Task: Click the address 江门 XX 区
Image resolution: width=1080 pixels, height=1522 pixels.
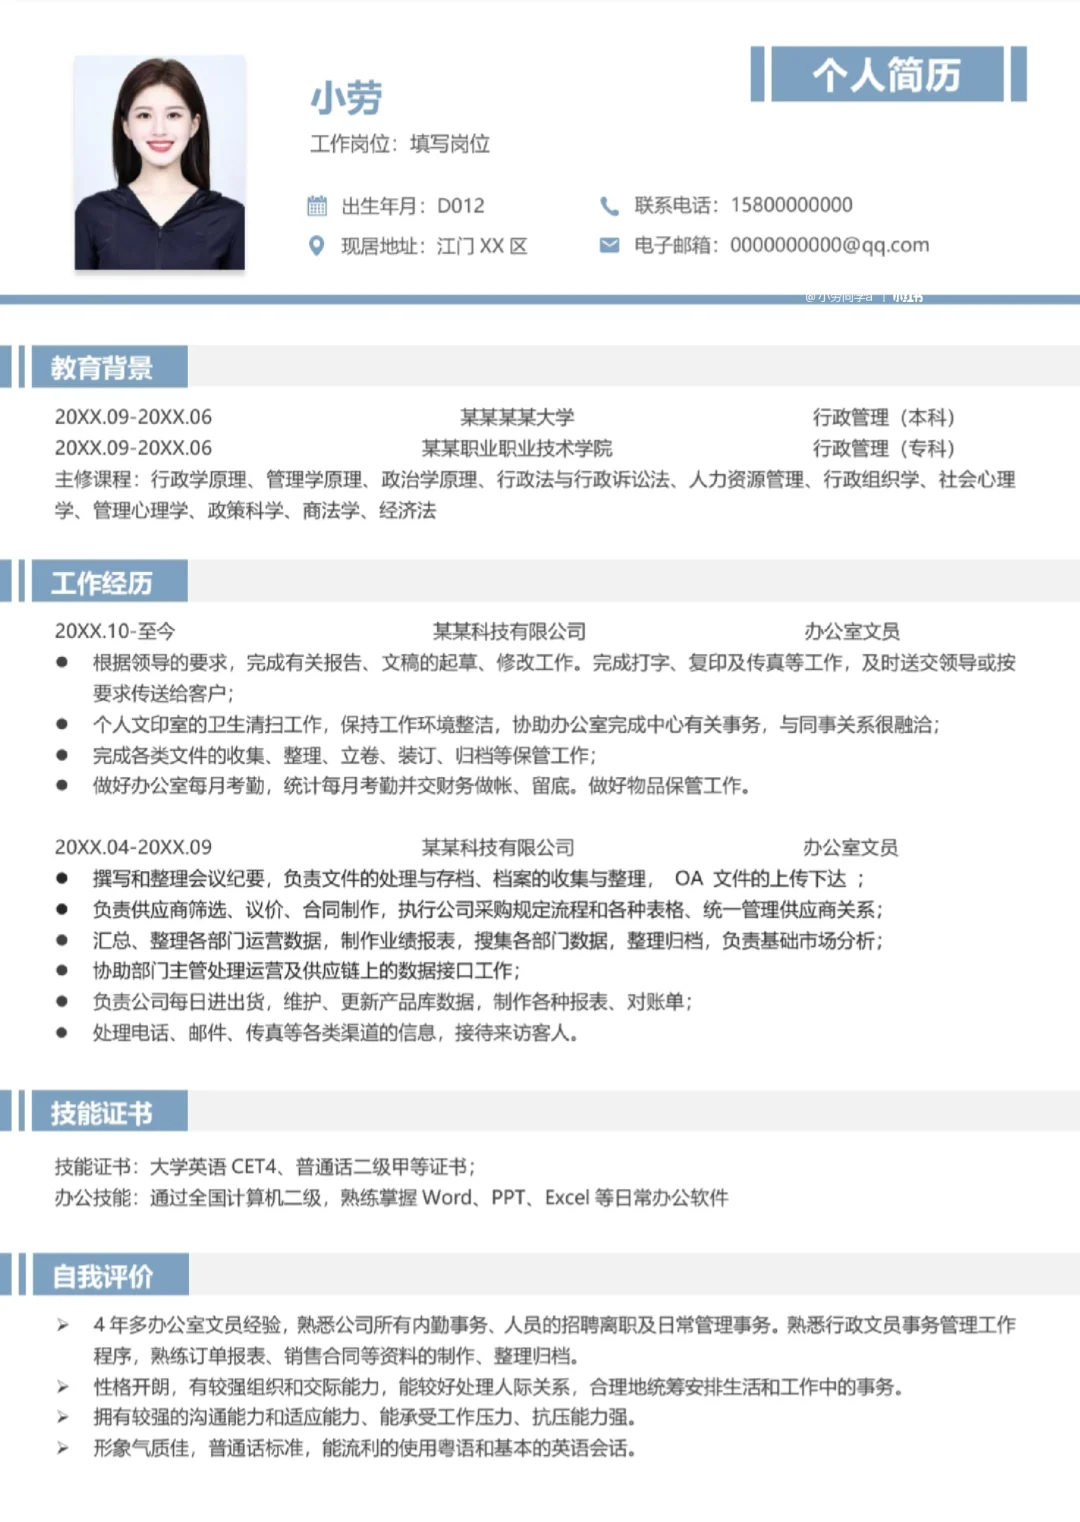Action: click(482, 246)
